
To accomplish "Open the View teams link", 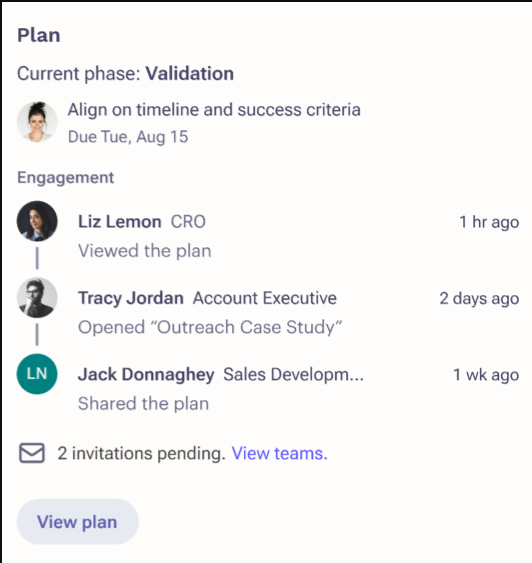I will (280, 453).
